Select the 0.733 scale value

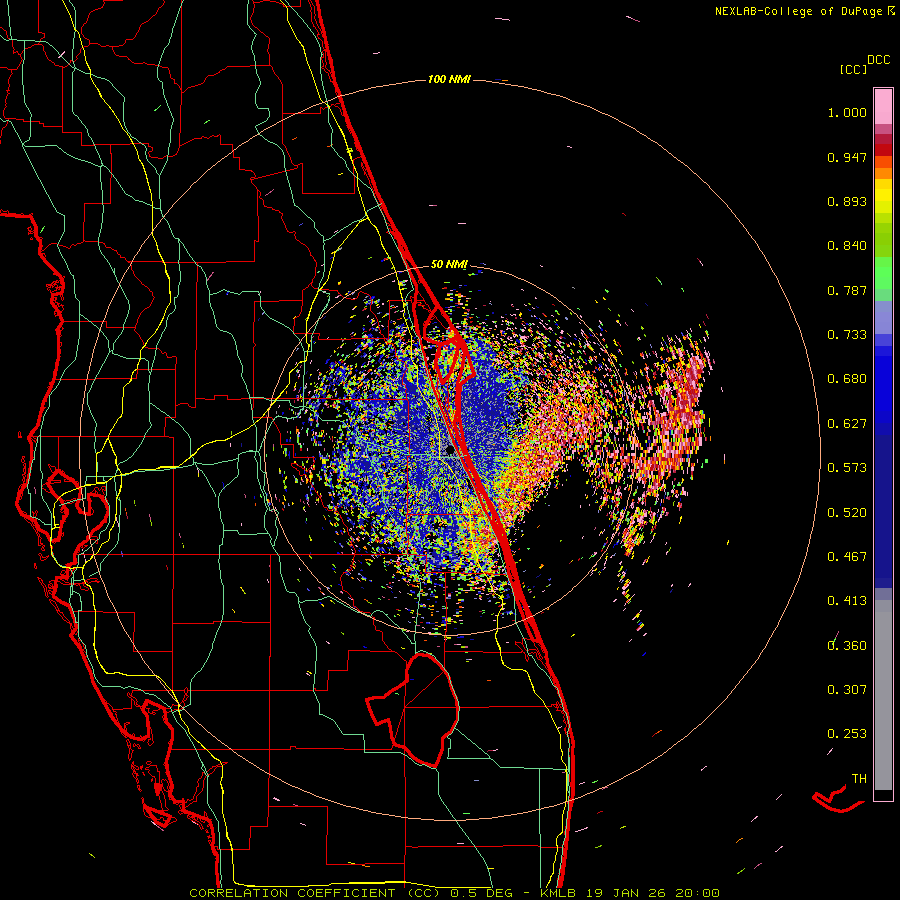coord(847,335)
